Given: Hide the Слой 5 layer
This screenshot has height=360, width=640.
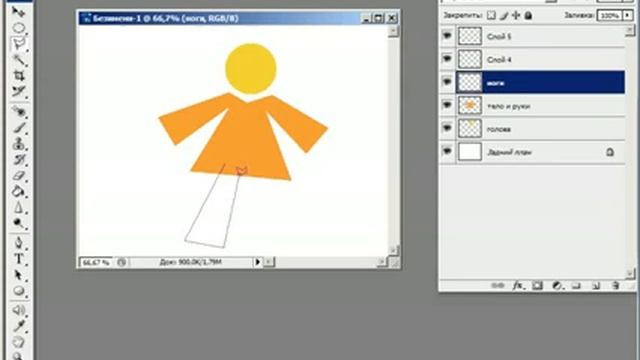Looking at the screenshot, I should point(447,36).
